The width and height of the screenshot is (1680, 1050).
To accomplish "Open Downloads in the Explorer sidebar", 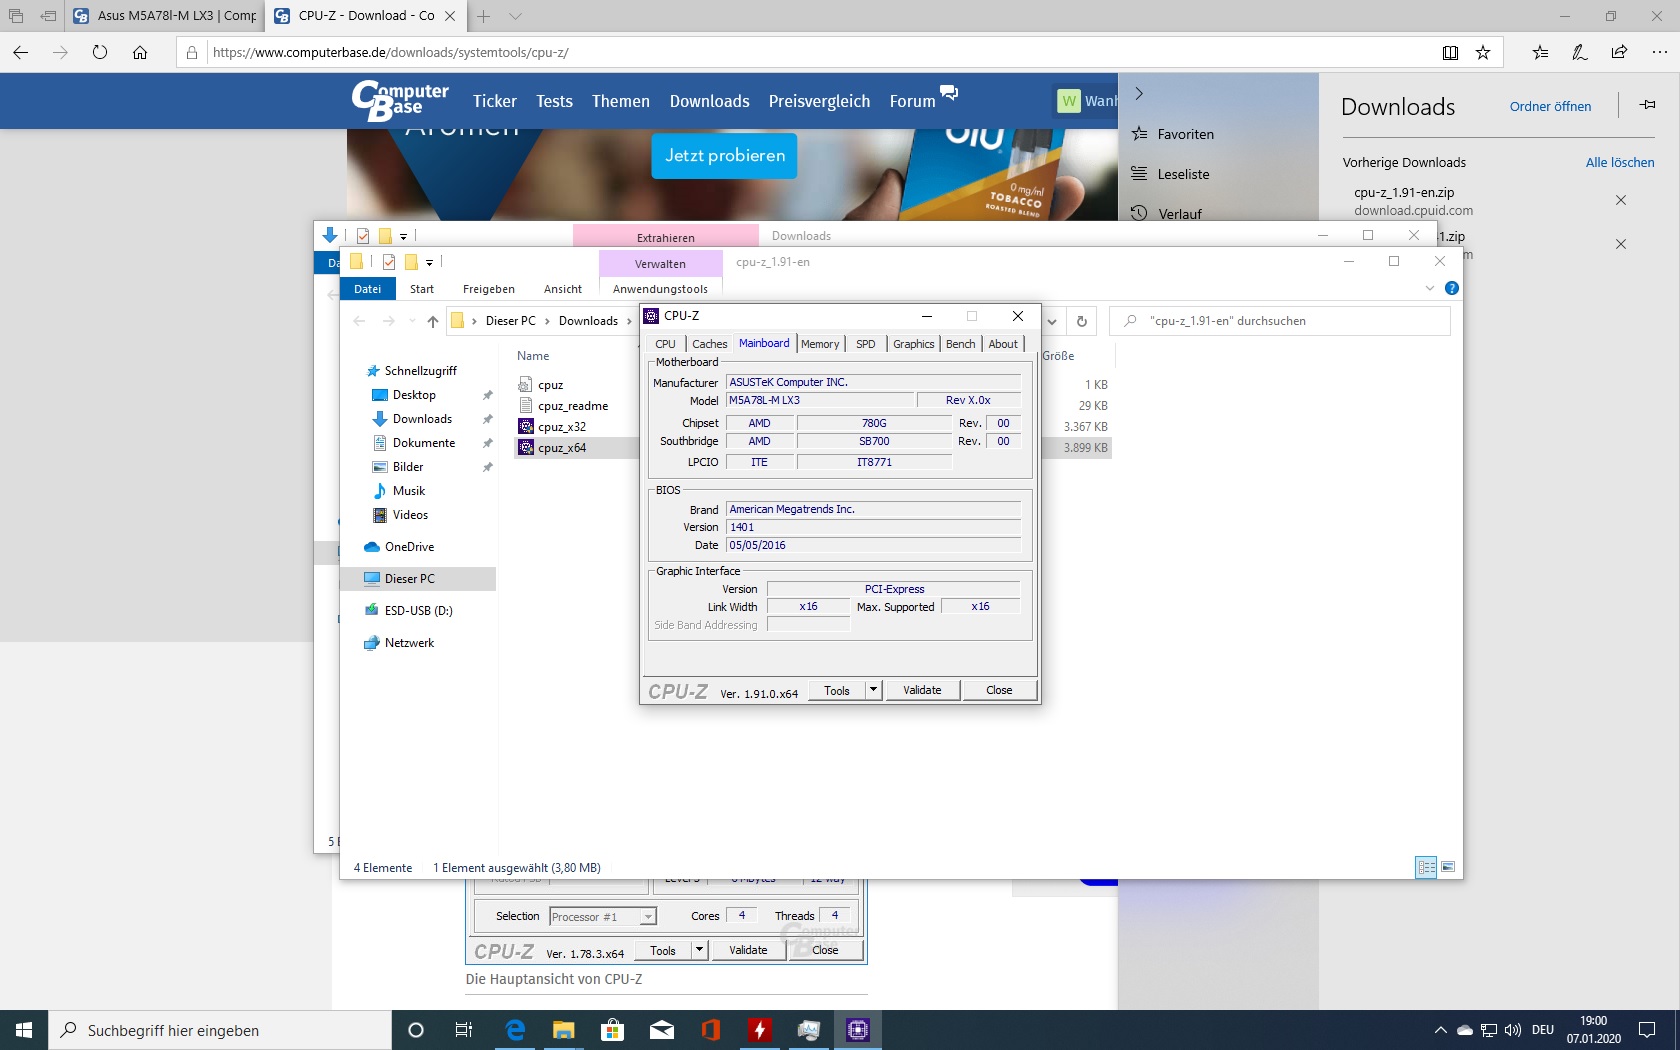I will (422, 419).
